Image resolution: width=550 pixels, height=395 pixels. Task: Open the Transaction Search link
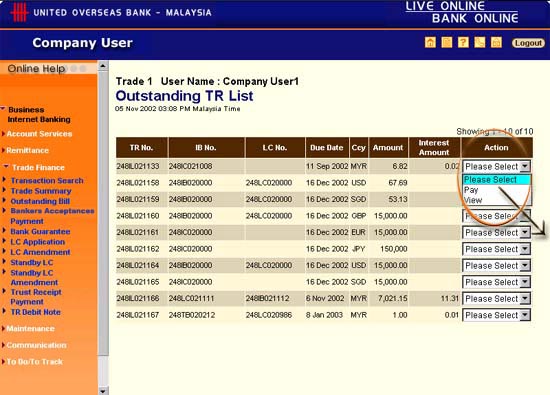[47, 181]
